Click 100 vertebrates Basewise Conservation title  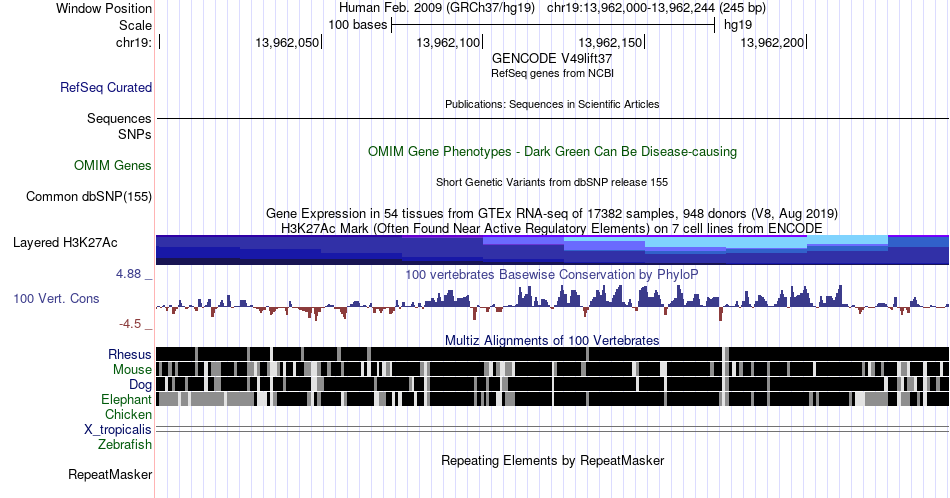pyautogui.click(x=552, y=274)
